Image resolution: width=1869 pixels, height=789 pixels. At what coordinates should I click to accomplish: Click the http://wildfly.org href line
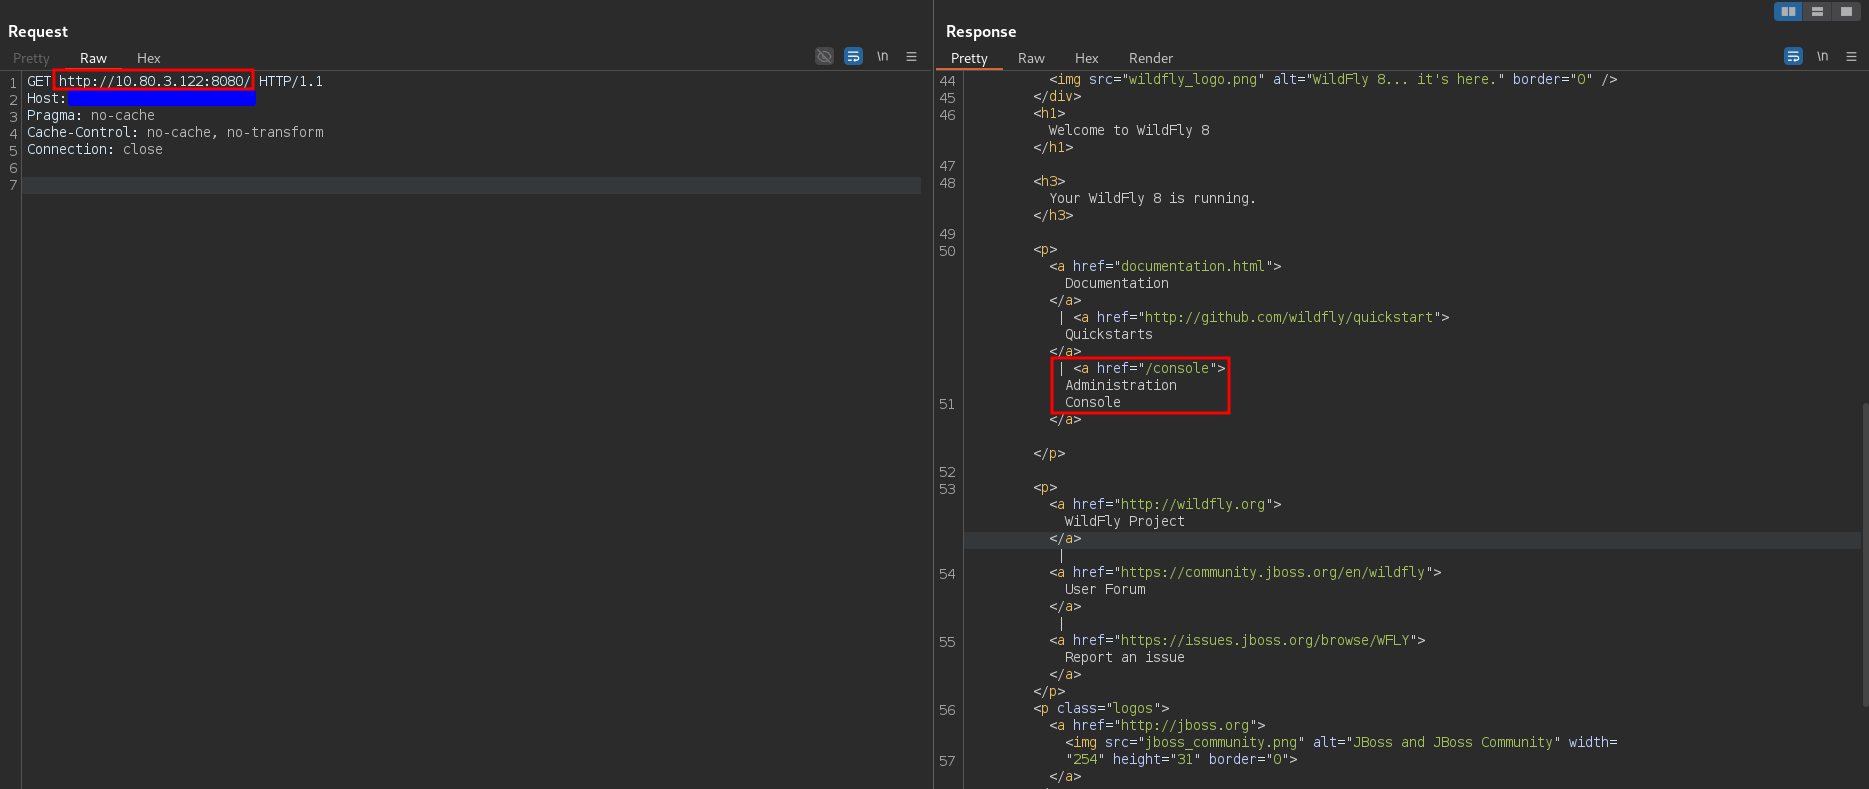tap(1165, 504)
